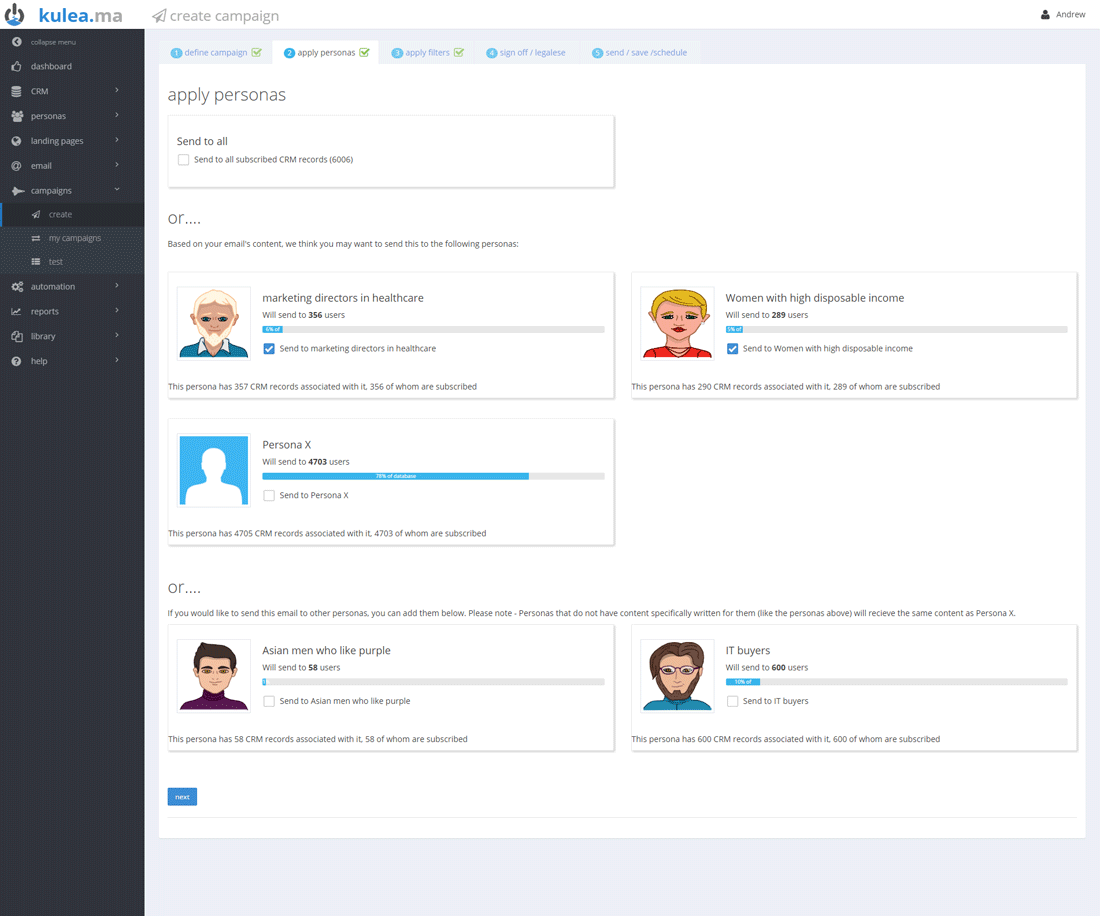Click the kulea.ma logo icon

pyautogui.click(x=16, y=15)
